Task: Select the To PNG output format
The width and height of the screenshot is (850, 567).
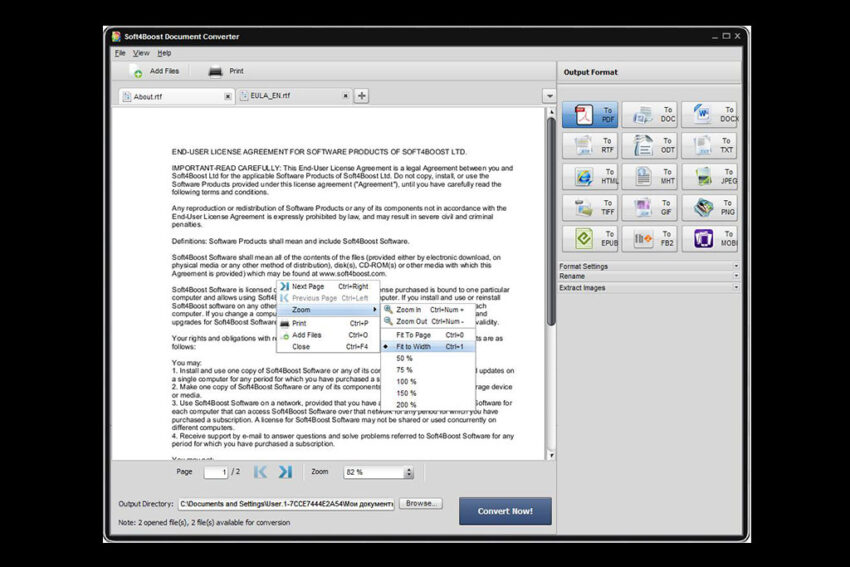Action: coord(710,208)
